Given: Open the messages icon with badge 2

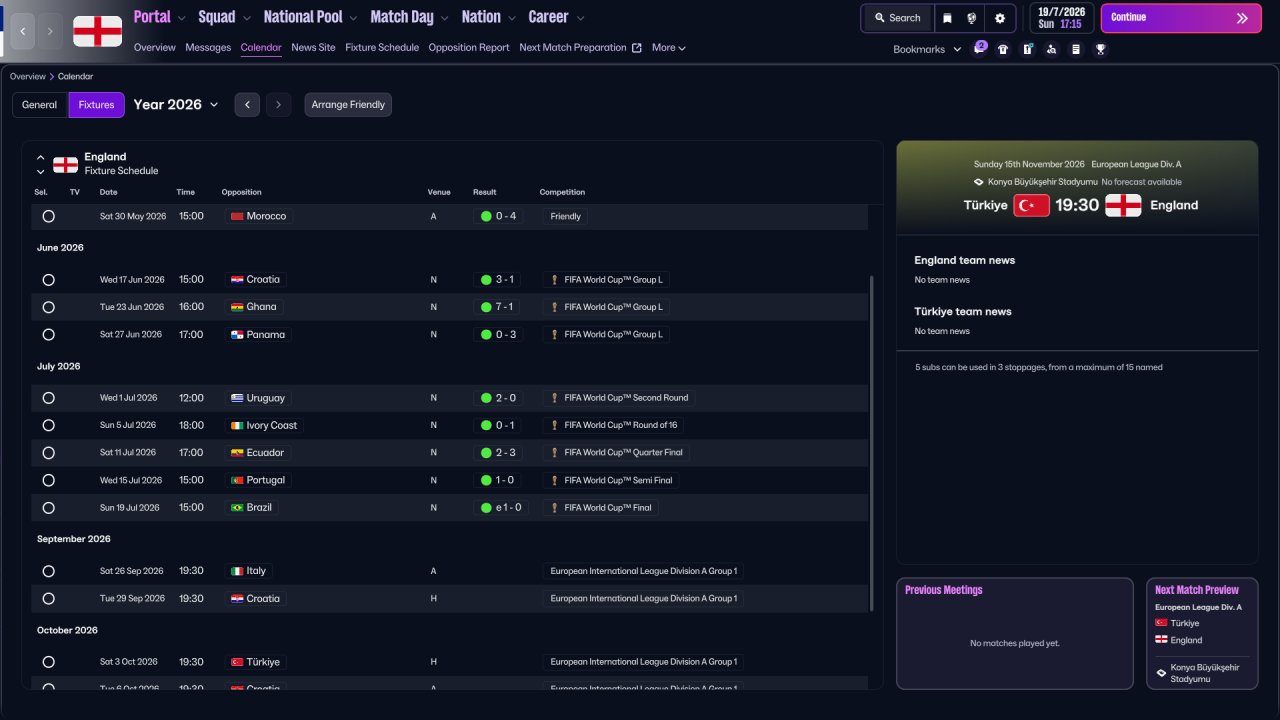Looking at the screenshot, I should click(979, 48).
